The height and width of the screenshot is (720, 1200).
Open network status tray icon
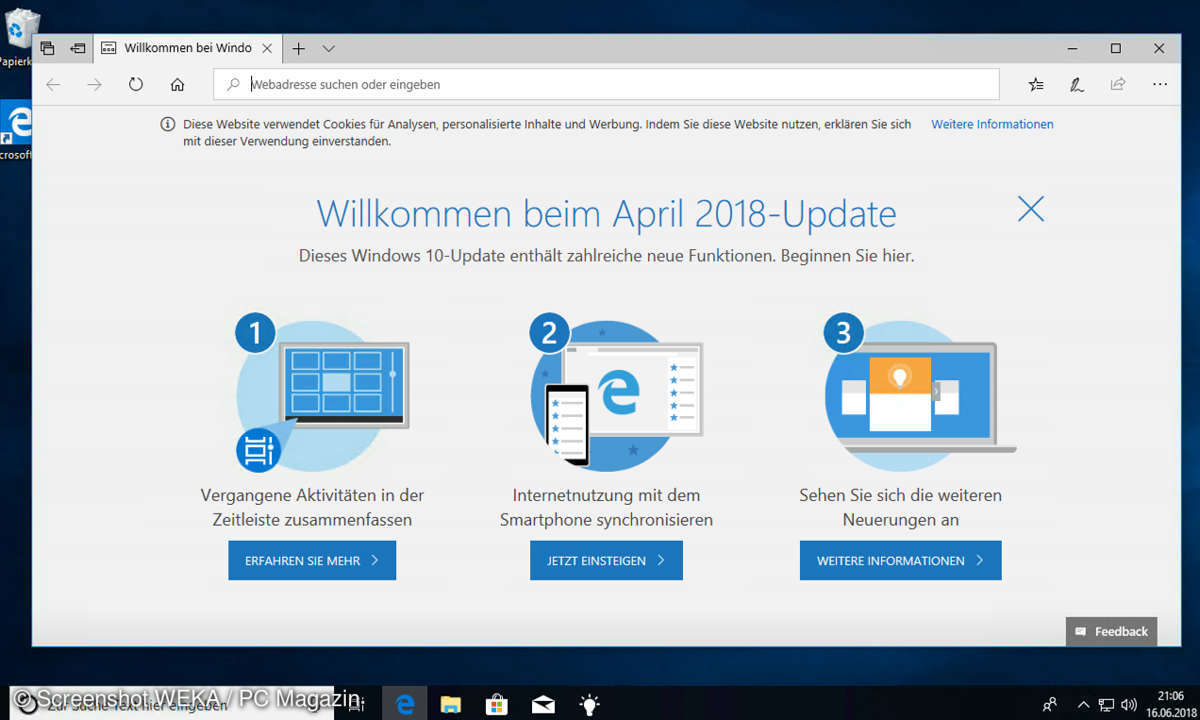coord(1106,704)
